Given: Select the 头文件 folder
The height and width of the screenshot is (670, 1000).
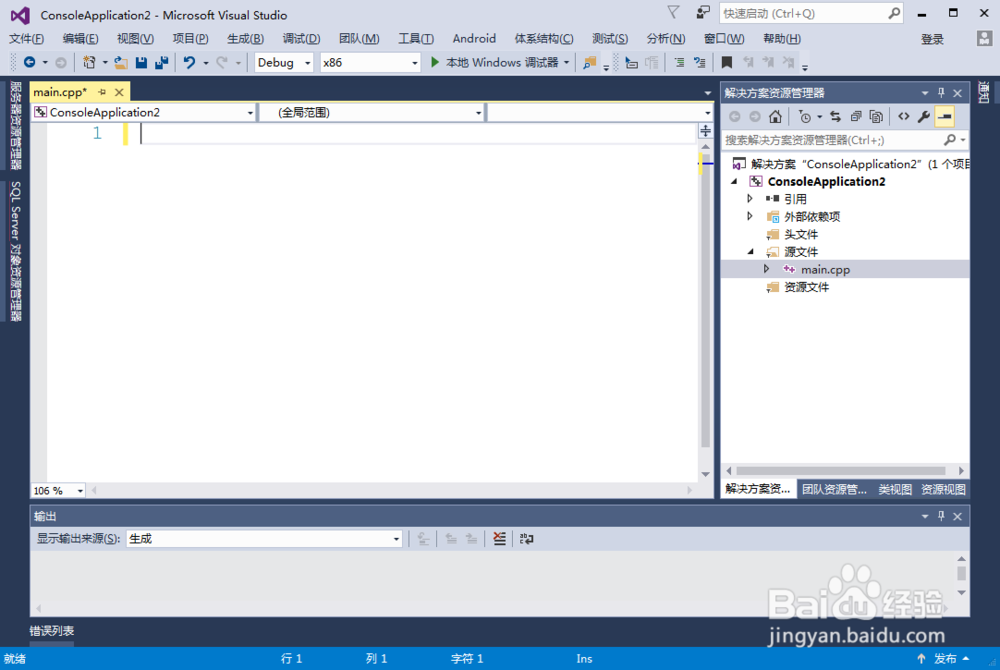Looking at the screenshot, I should click(x=800, y=234).
